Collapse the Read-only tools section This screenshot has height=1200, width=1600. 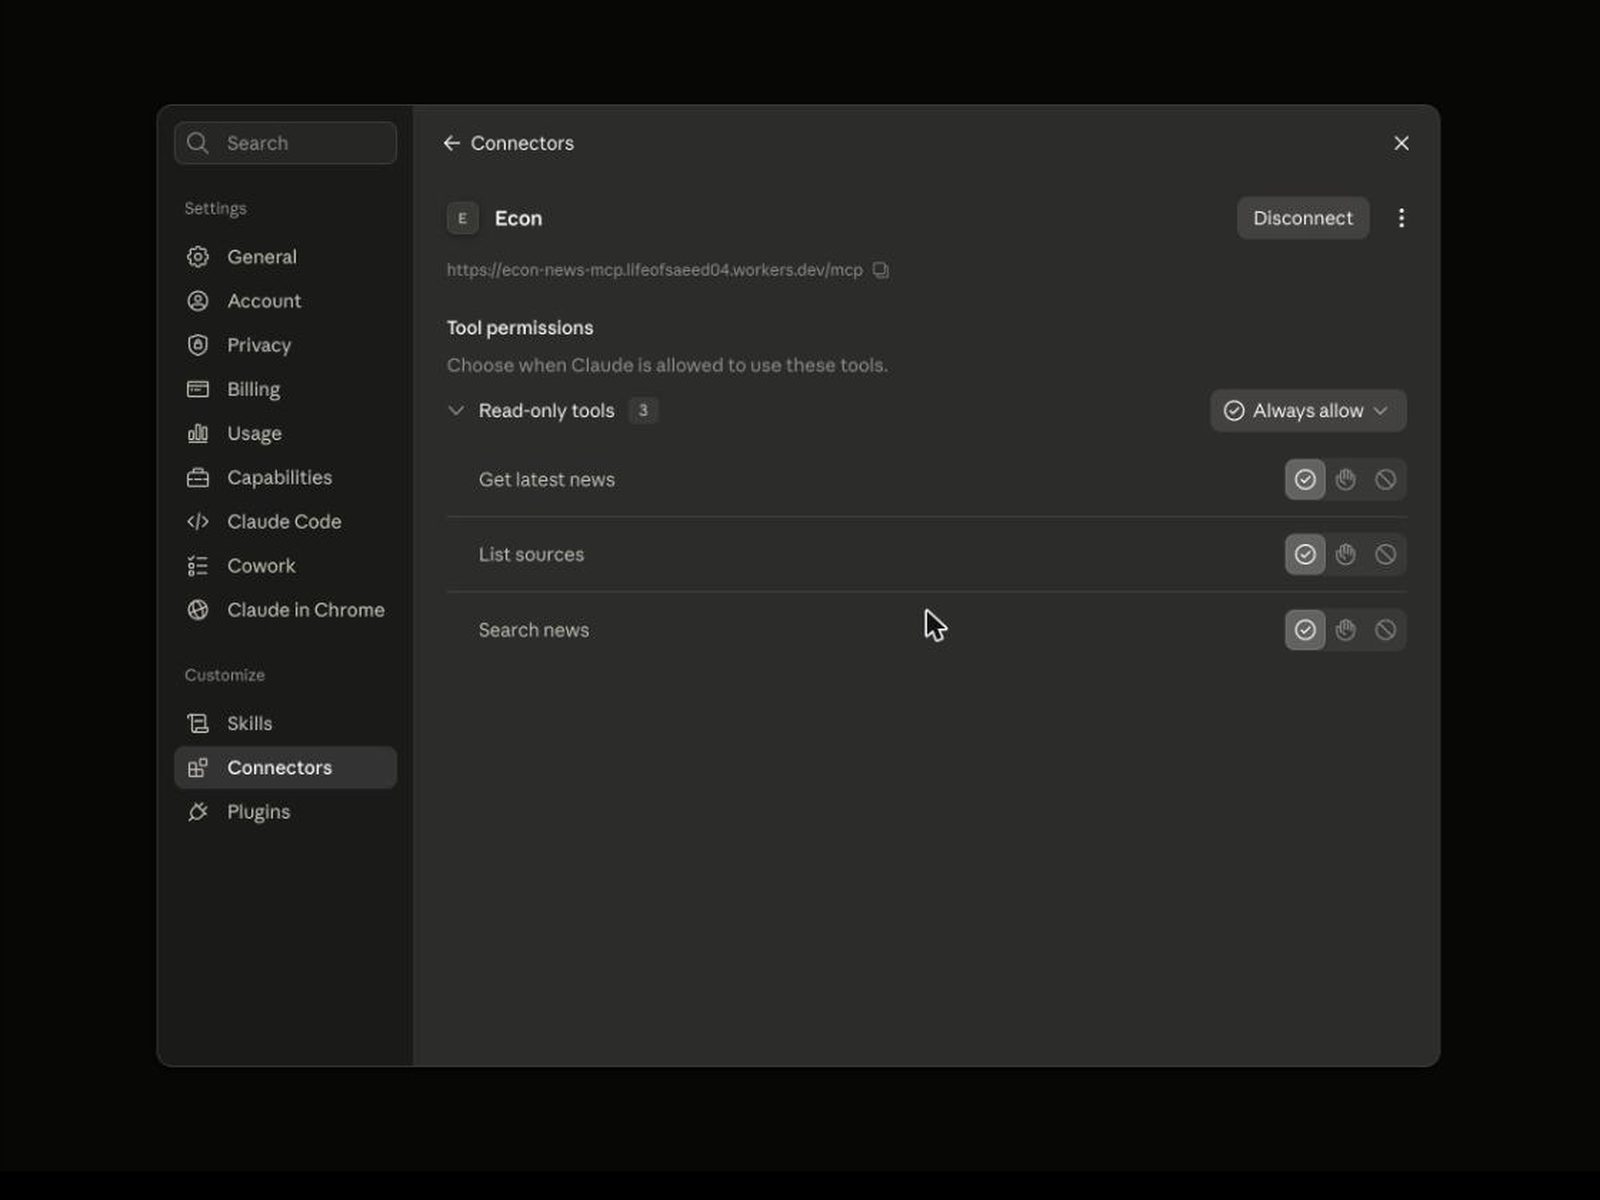click(x=456, y=411)
